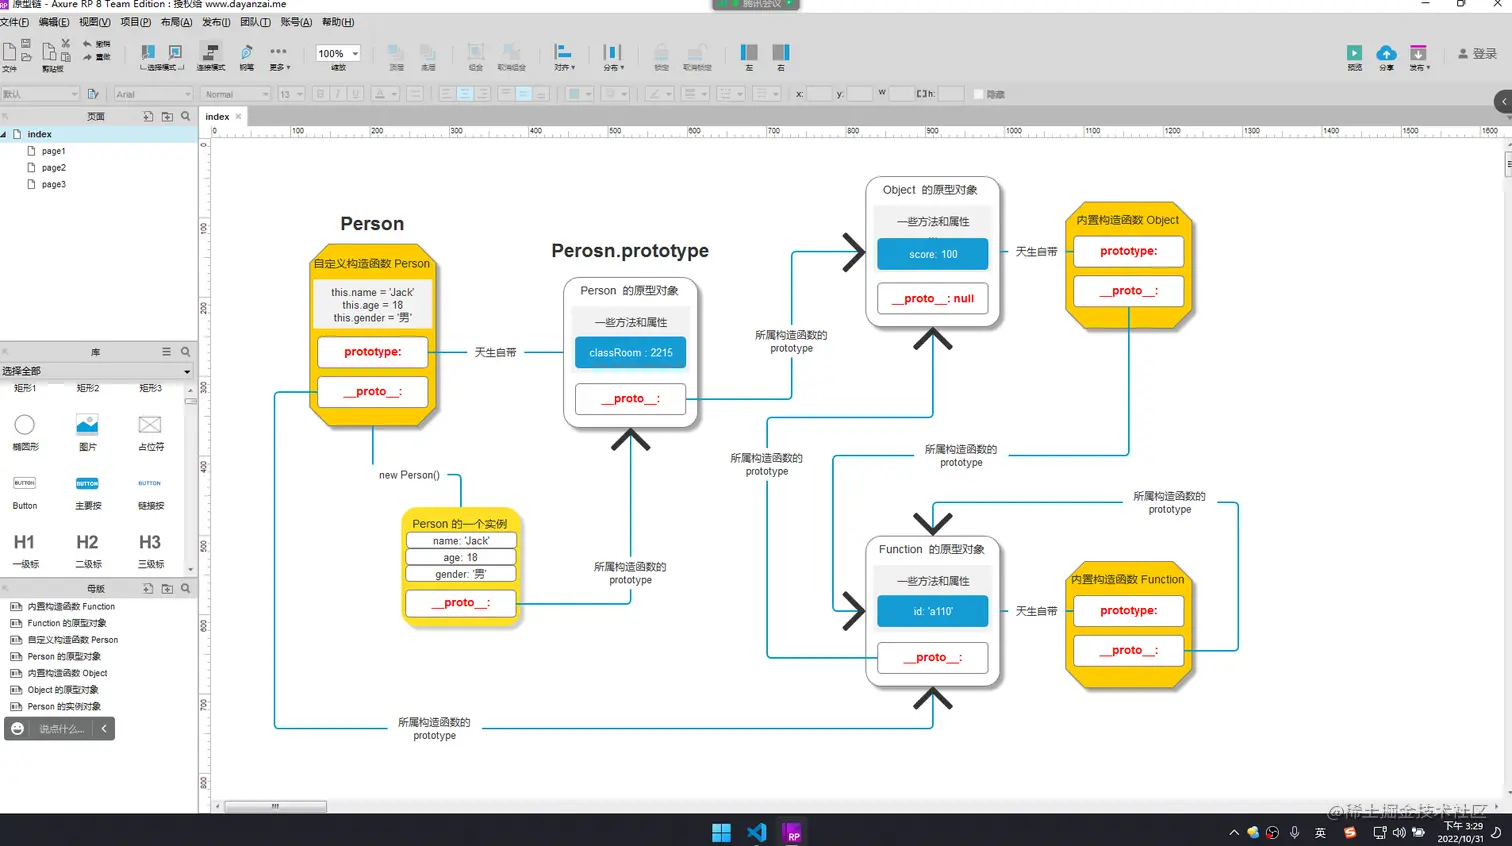Viewport: 1512px width, 846px height.
Task: Click the add page icon in the pages panel
Action: coord(148,116)
